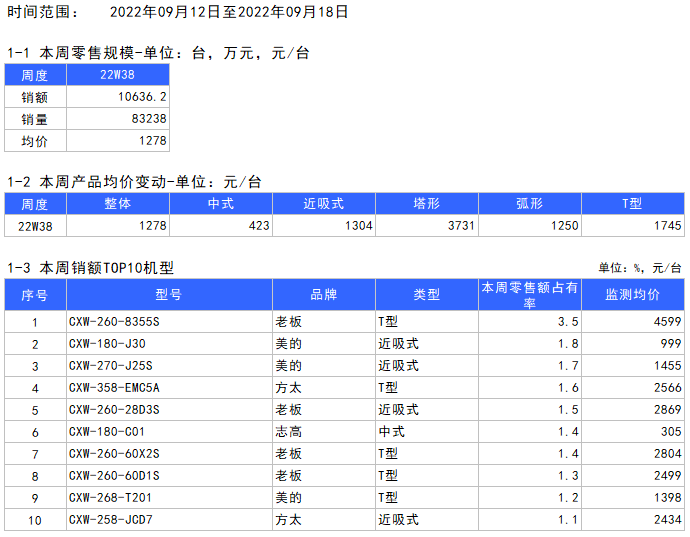Select price 2499 for CXW-260-60D1S
690x537 pixels.
point(668,476)
